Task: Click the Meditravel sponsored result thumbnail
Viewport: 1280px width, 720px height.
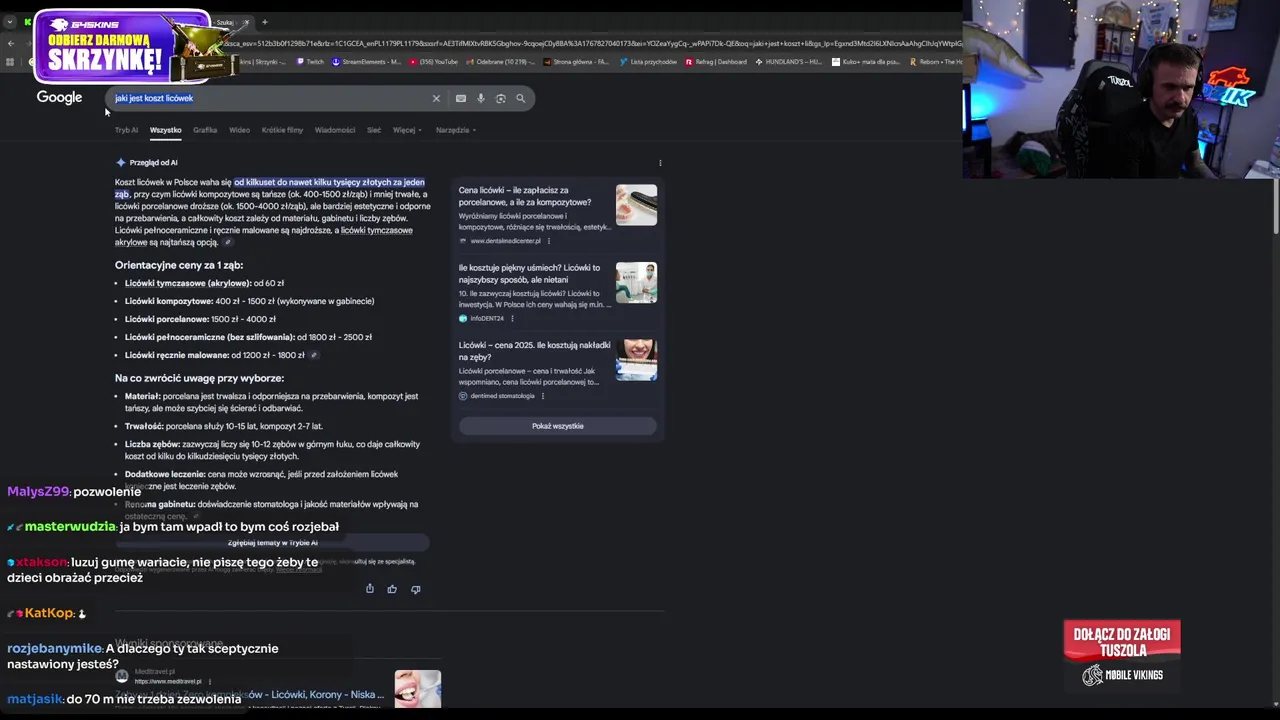Action: (x=418, y=689)
